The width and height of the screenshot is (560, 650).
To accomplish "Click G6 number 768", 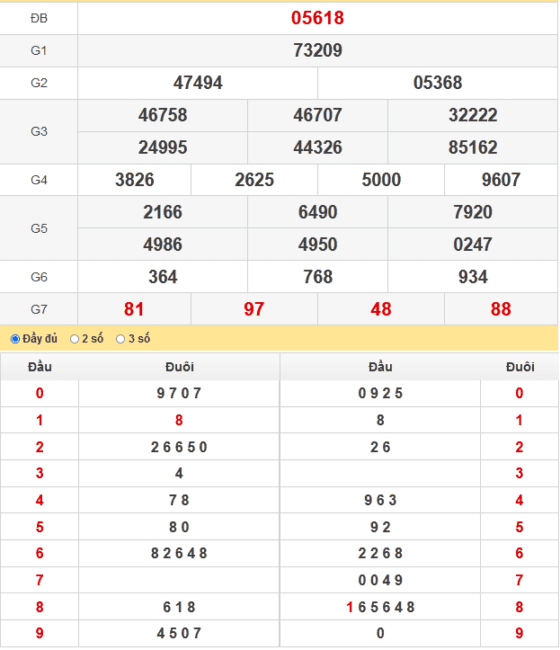I will 318,276.
